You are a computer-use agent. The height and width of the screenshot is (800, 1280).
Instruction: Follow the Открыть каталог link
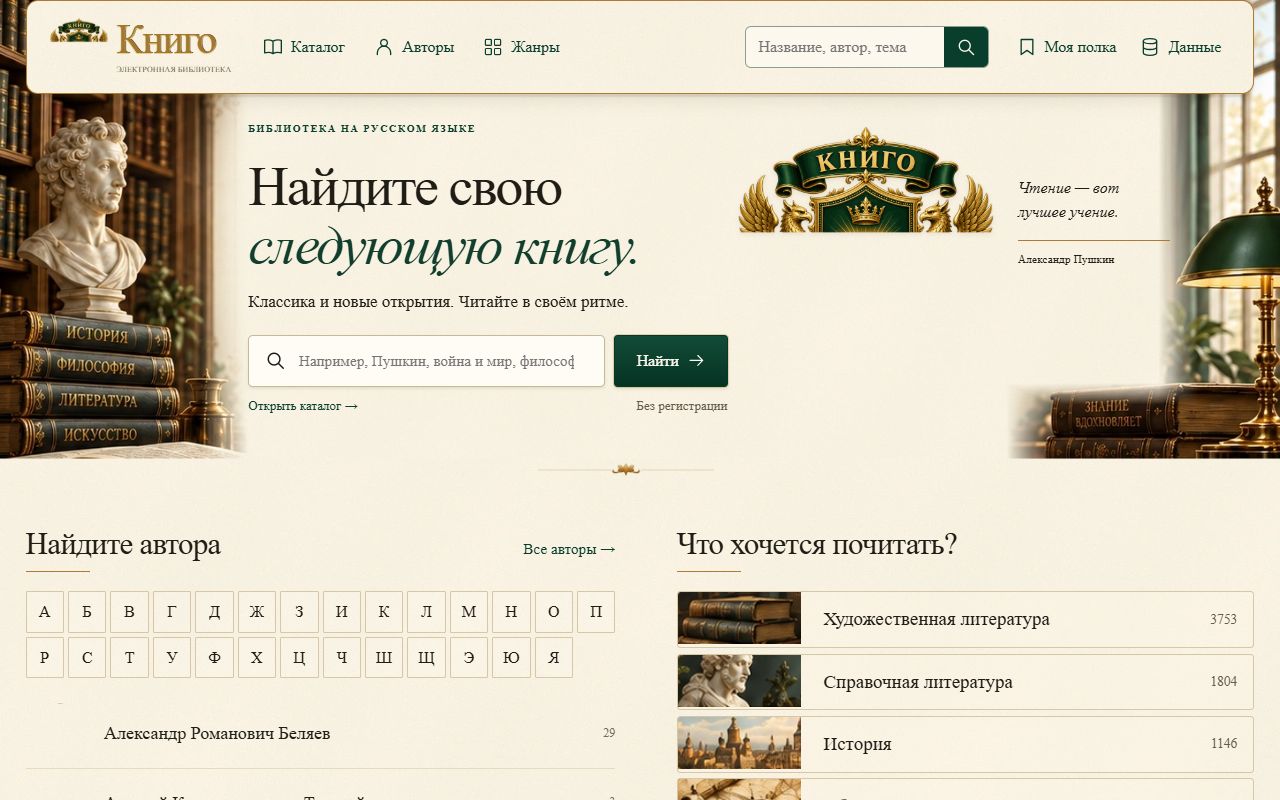click(x=303, y=406)
